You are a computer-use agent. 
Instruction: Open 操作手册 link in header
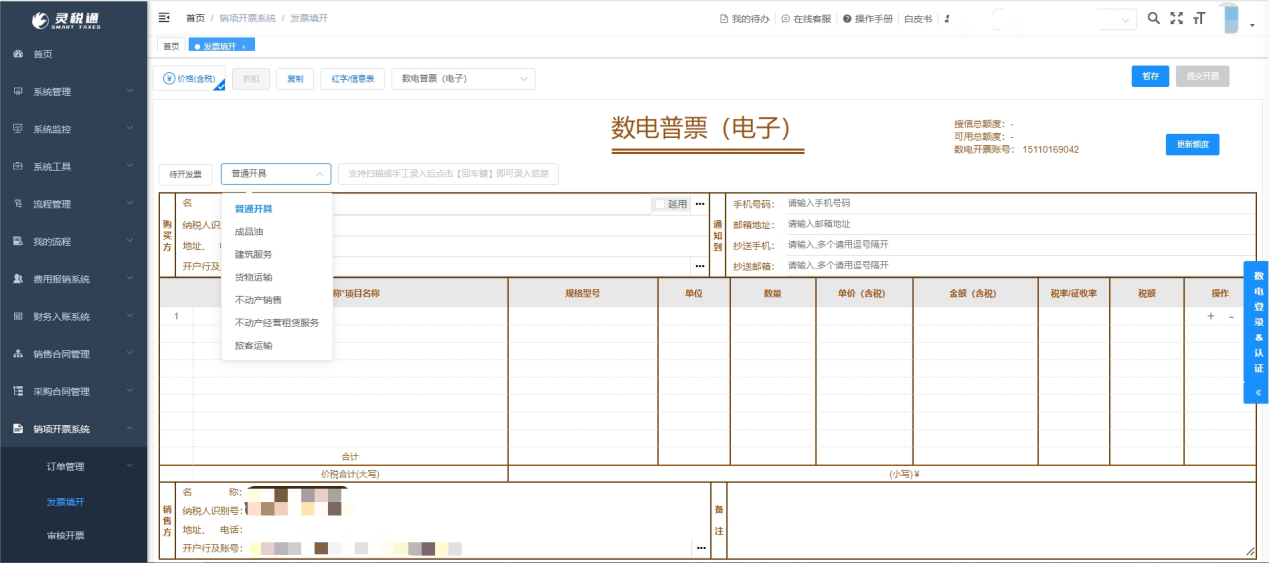tap(867, 19)
